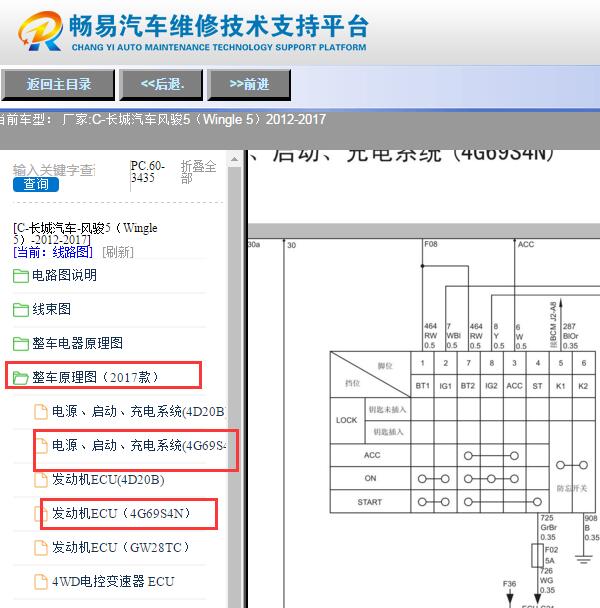Click the 287 BlOr 0.35 wire label
Viewport: 600px width, 608px height.
[x=571, y=336]
